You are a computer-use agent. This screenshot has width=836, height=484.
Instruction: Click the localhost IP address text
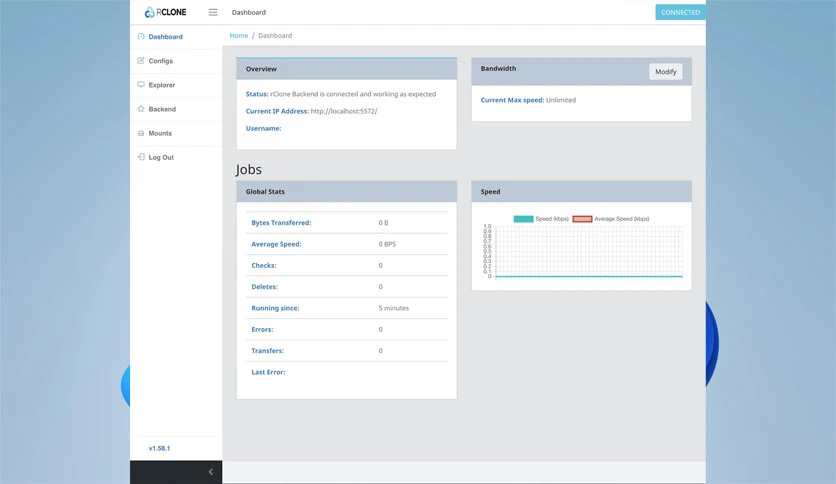click(x=344, y=111)
